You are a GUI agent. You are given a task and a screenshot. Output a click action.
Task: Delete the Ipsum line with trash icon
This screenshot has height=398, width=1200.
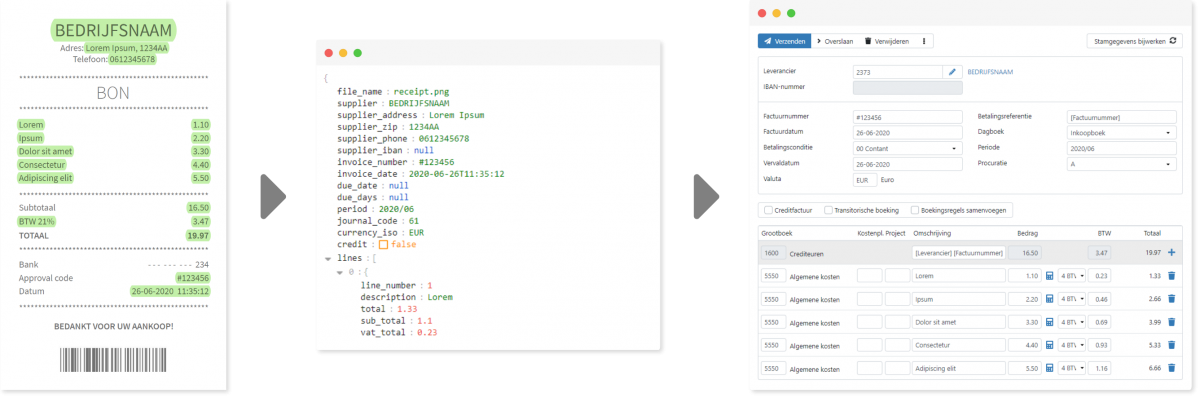[x=1171, y=299]
